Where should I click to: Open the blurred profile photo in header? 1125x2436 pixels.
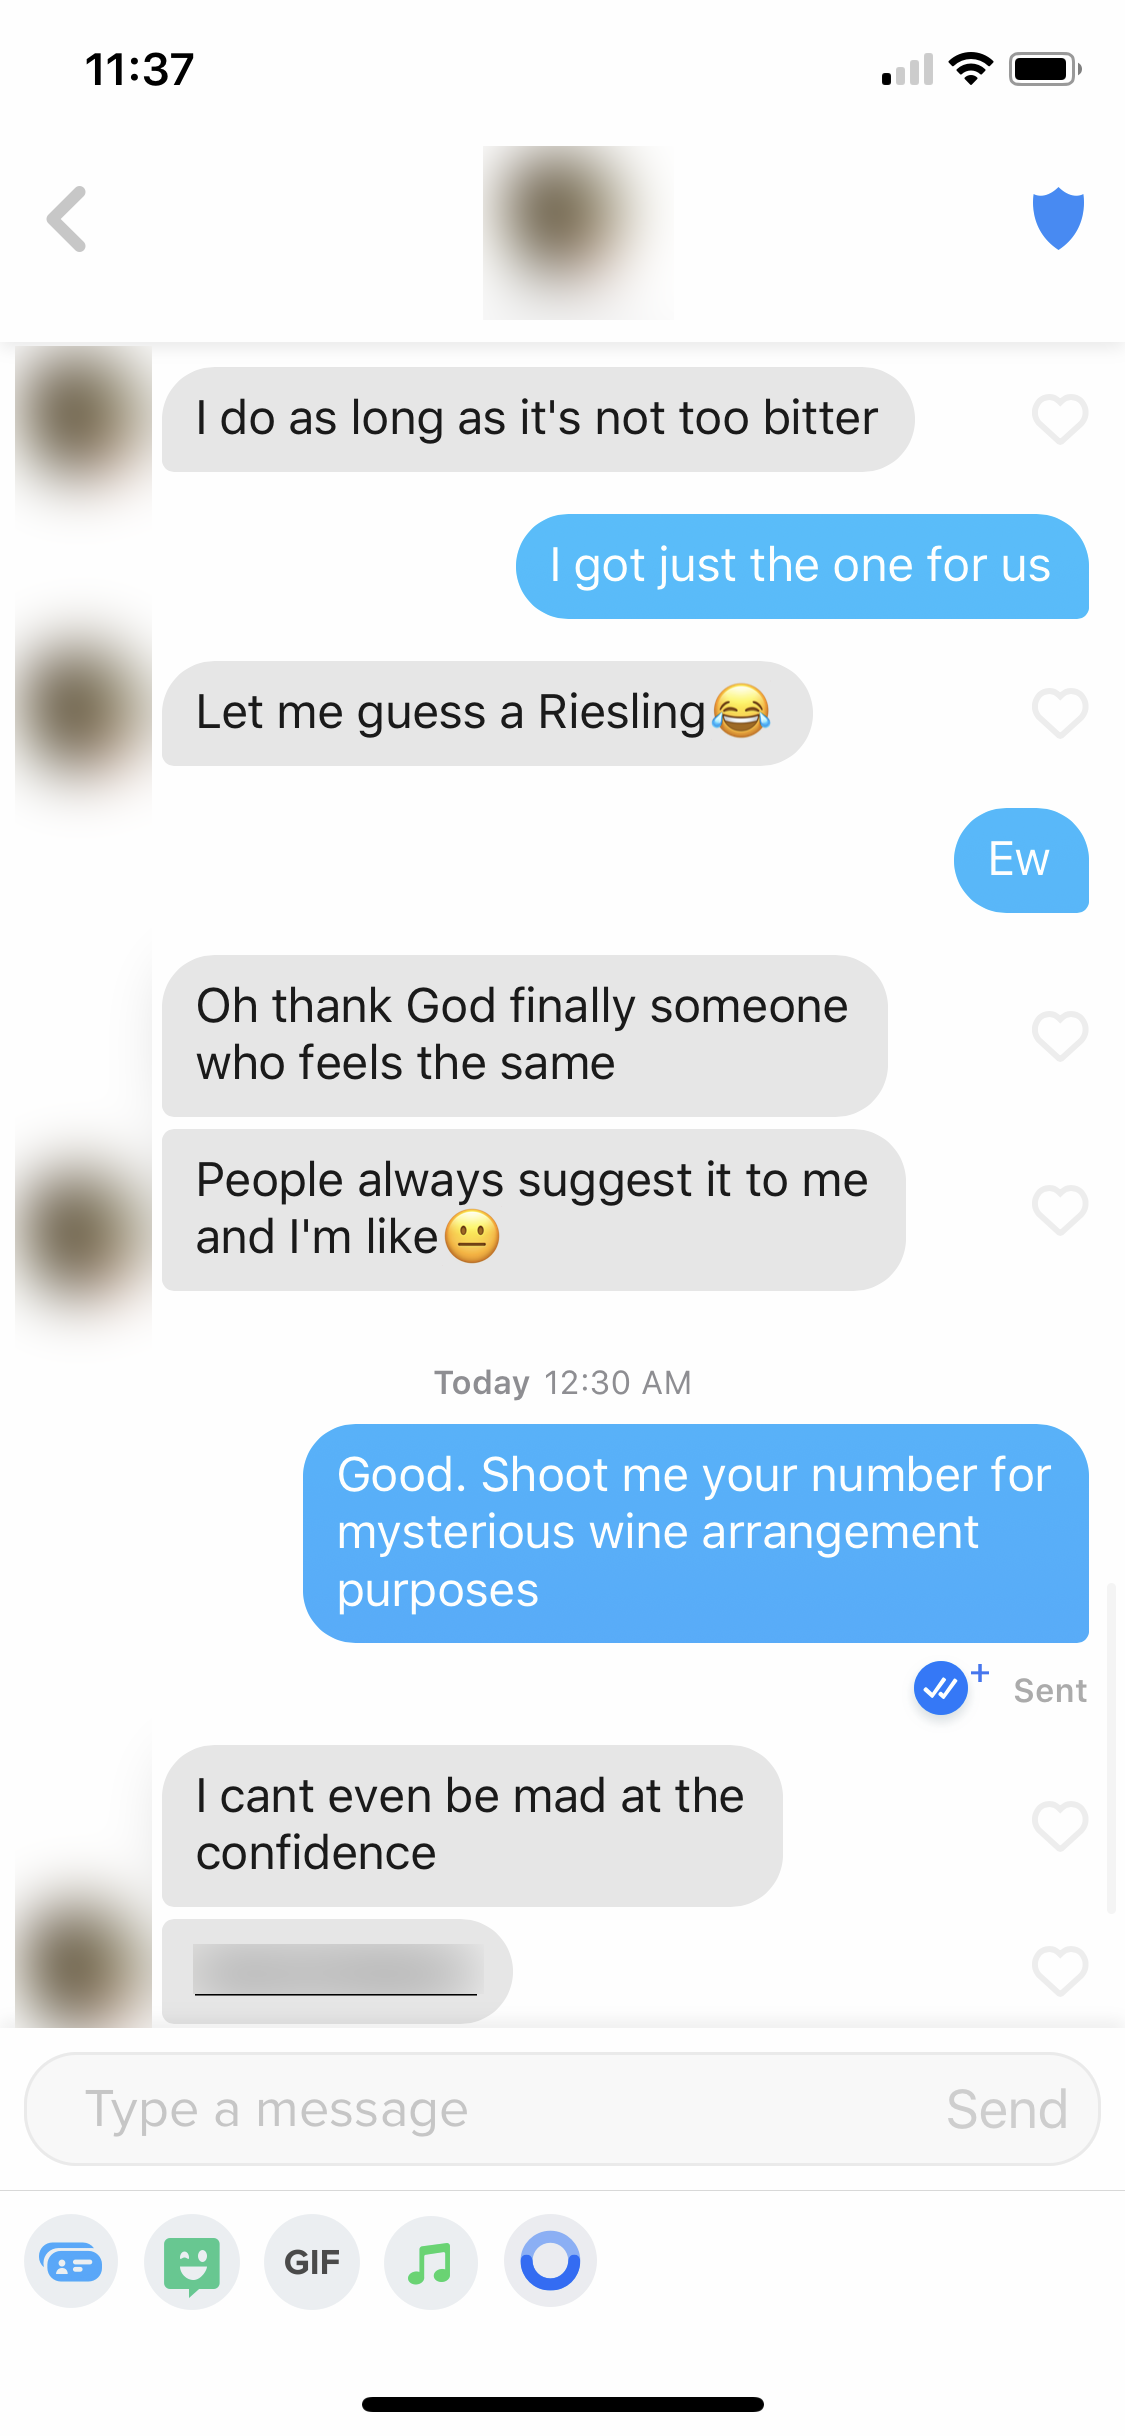(578, 232)
